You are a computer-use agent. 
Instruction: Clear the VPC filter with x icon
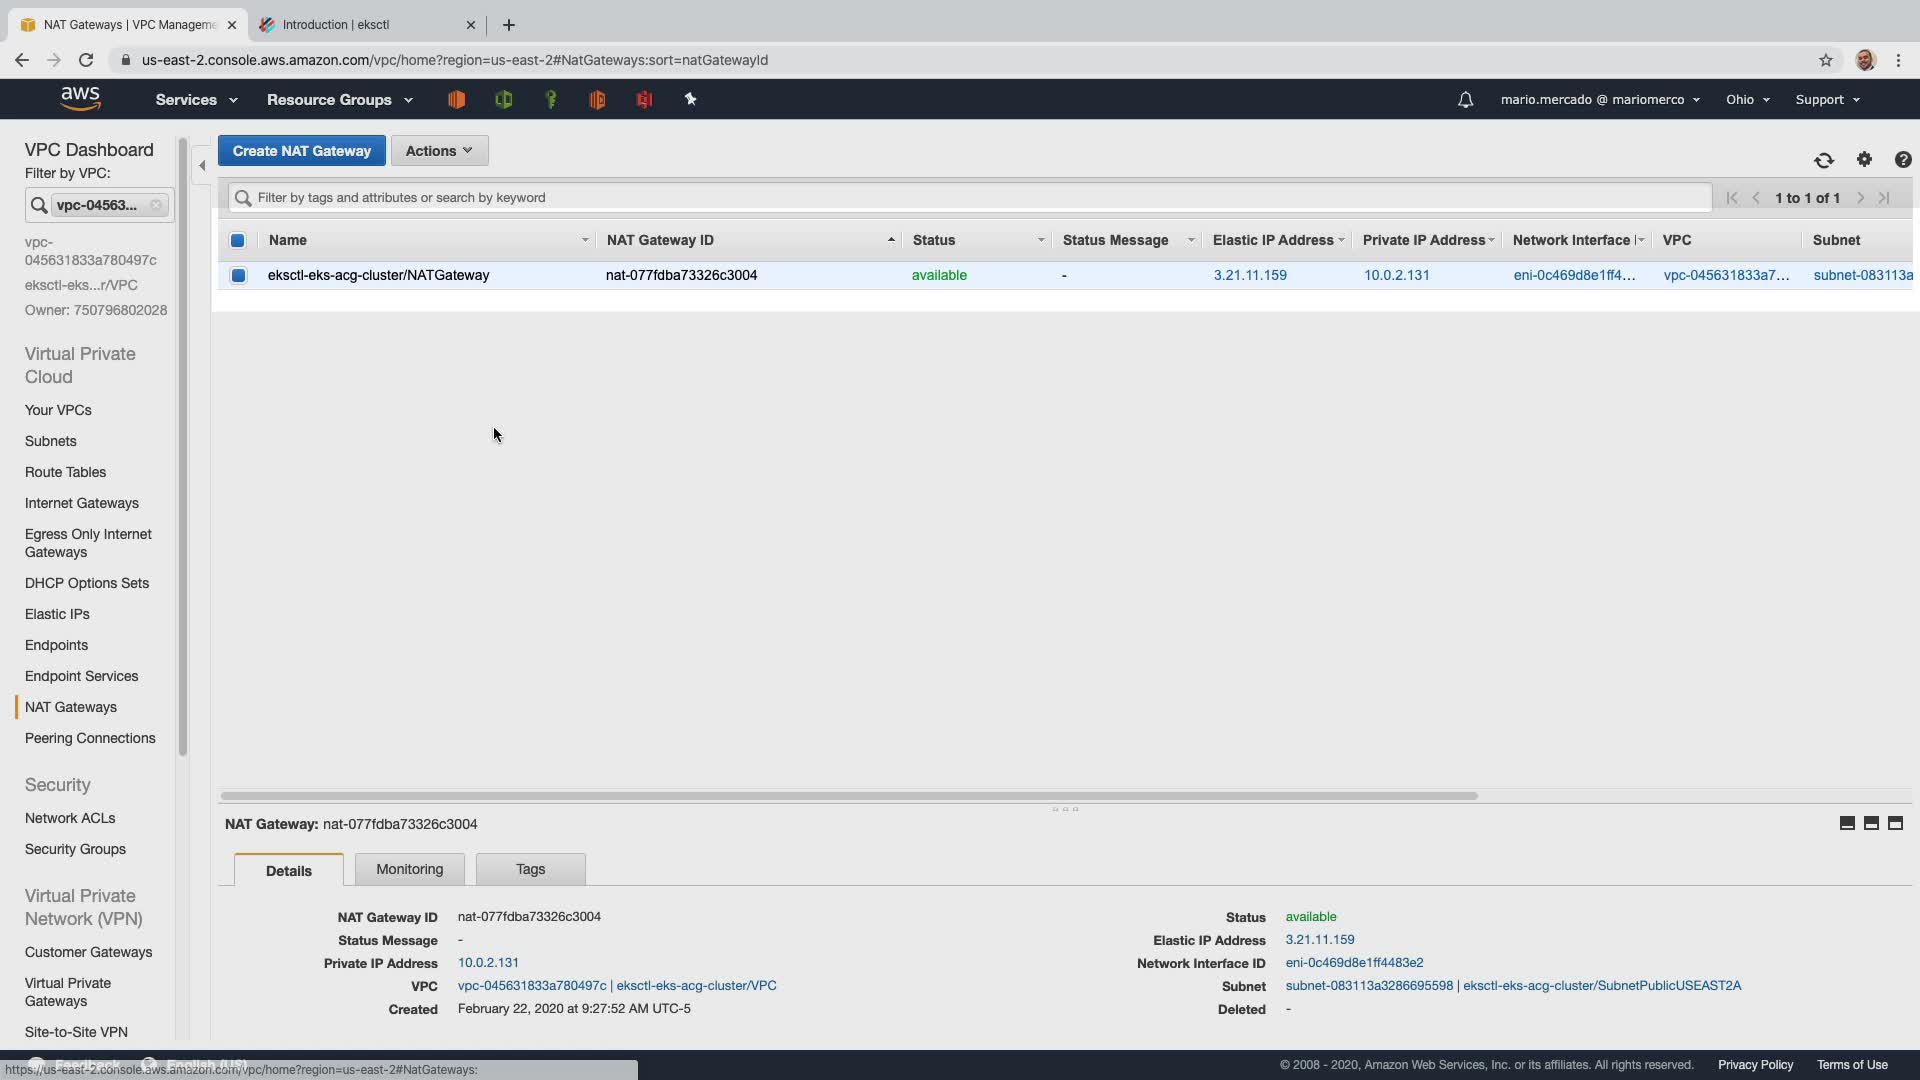coord(156,205)
